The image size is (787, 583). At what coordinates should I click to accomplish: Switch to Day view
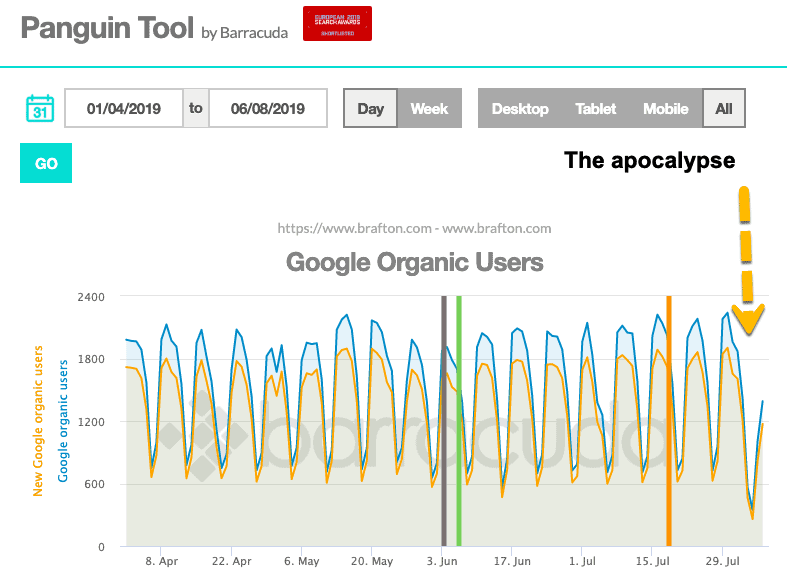(x=371, y=108)
